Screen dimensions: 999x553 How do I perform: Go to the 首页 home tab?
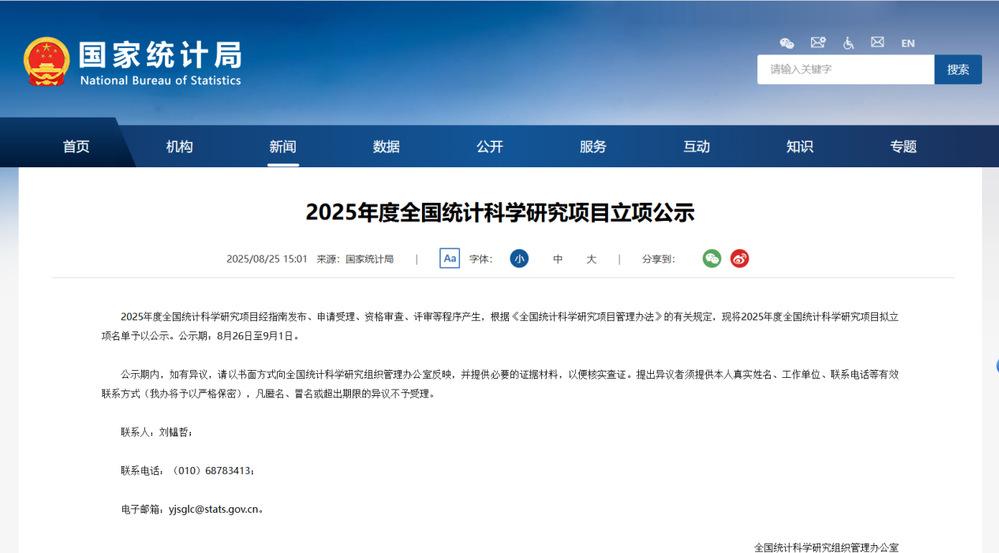click(76, 147)
